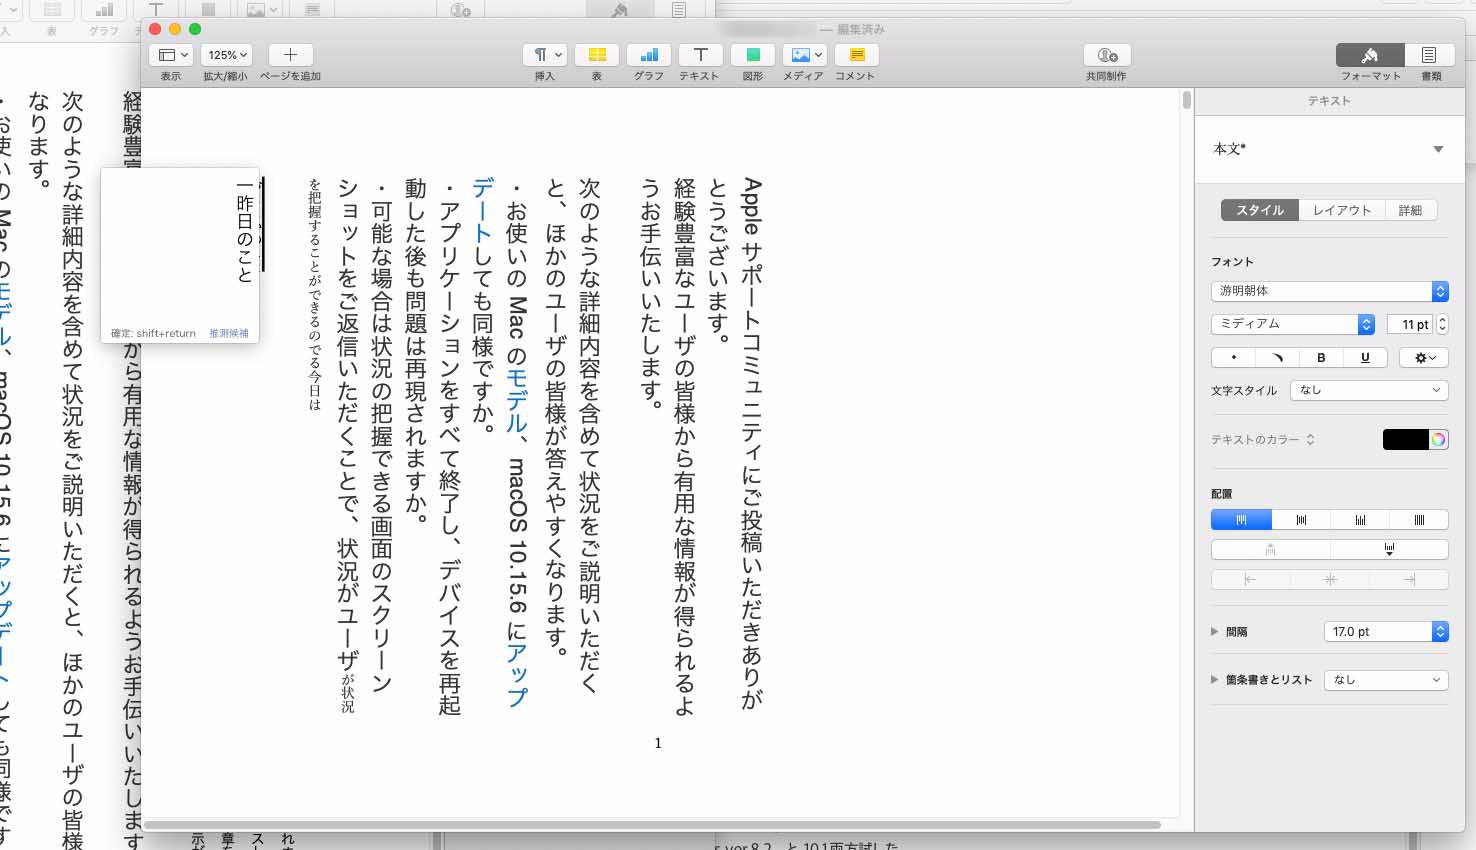Viewport: 1476px width, 850px height.
Task: Open the 游明朝体 font dropdown
Action: pyautogui.click(x=1329, y=291)
